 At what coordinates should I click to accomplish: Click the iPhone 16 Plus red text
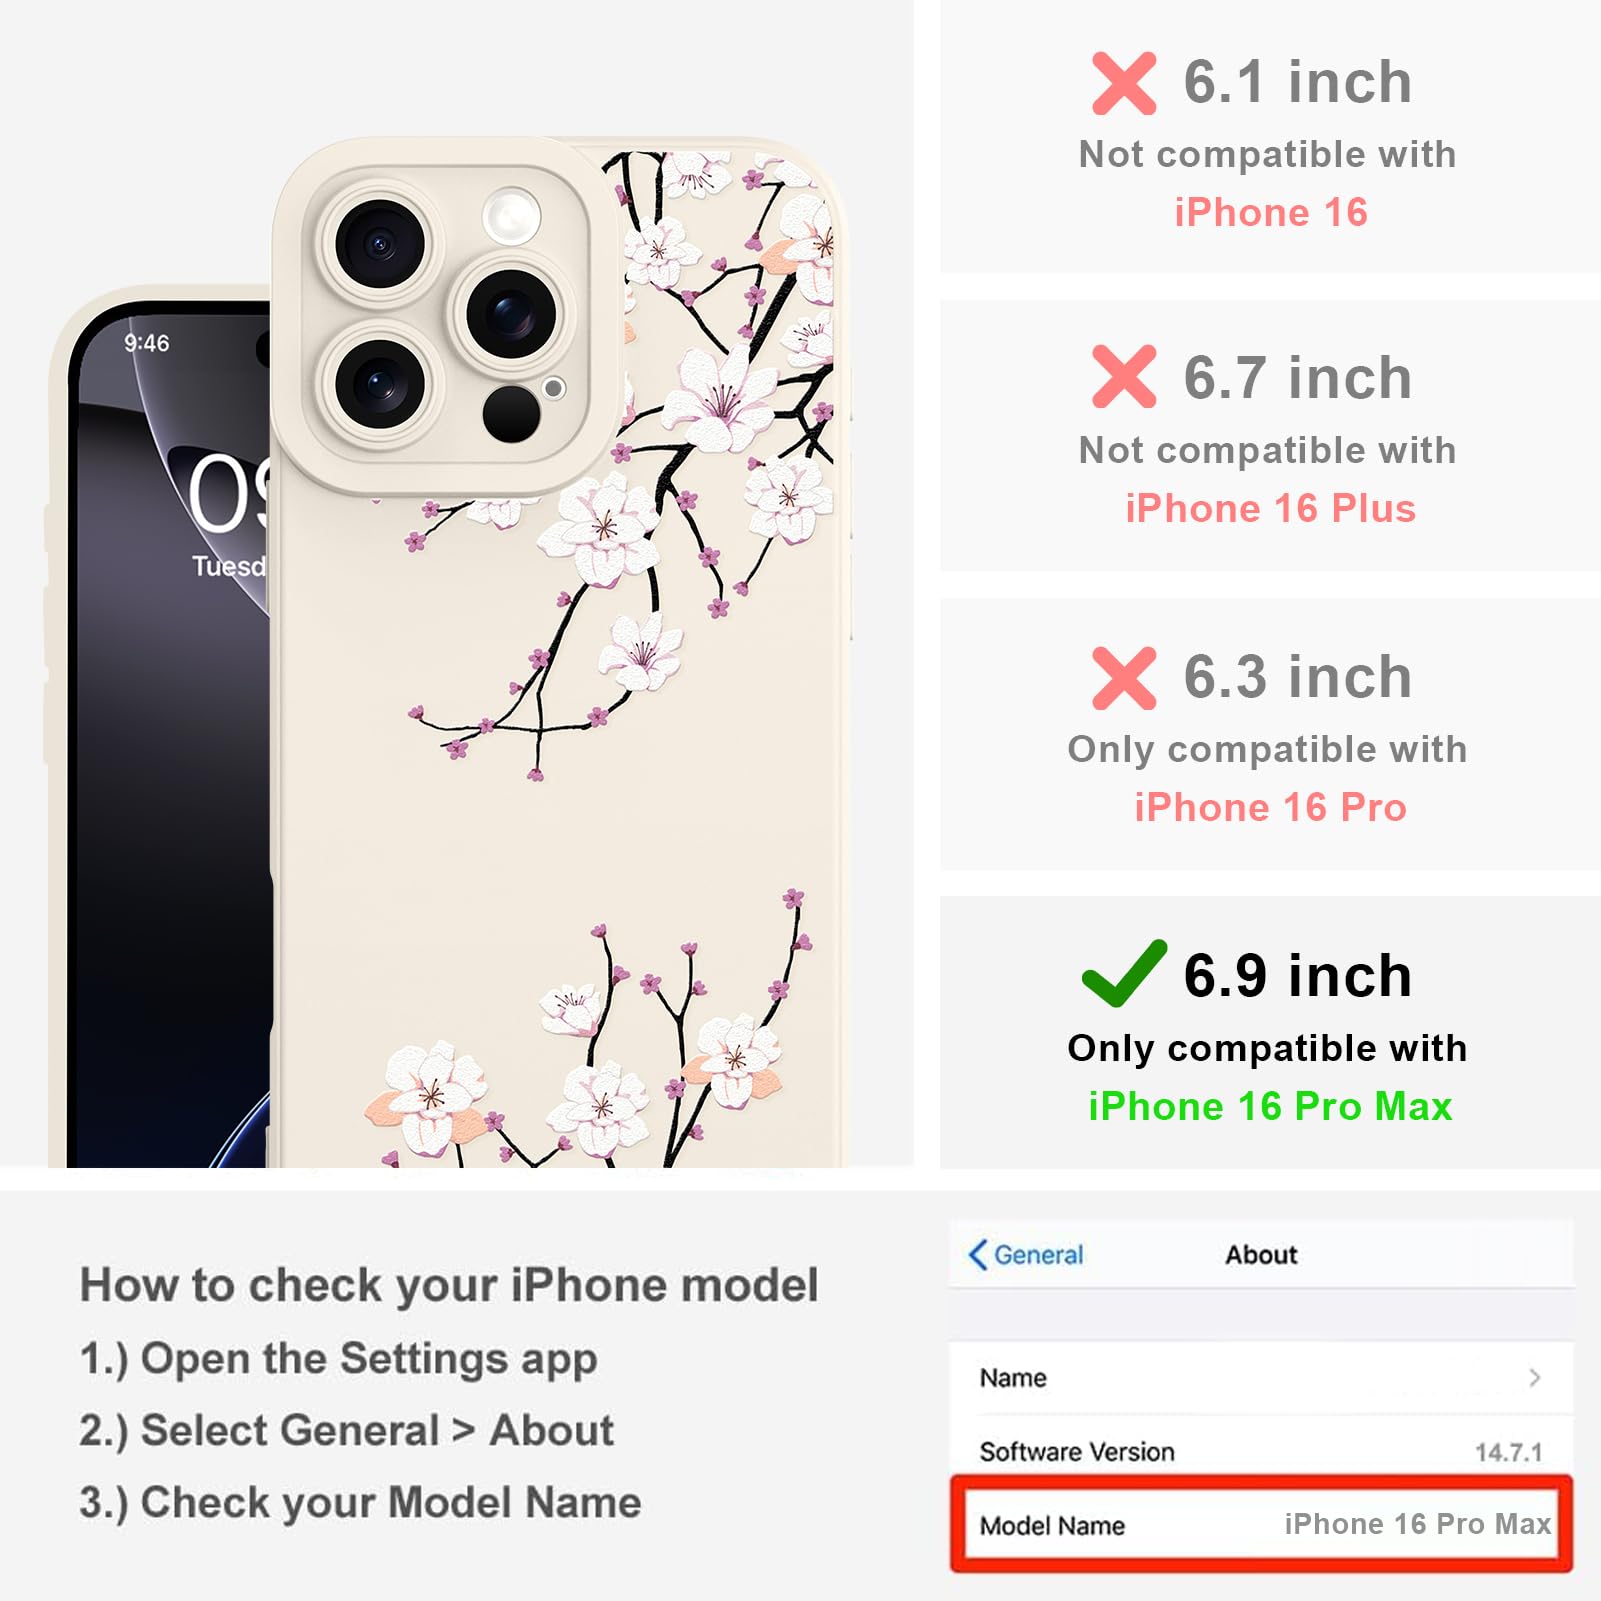(x=1270, y=508)
